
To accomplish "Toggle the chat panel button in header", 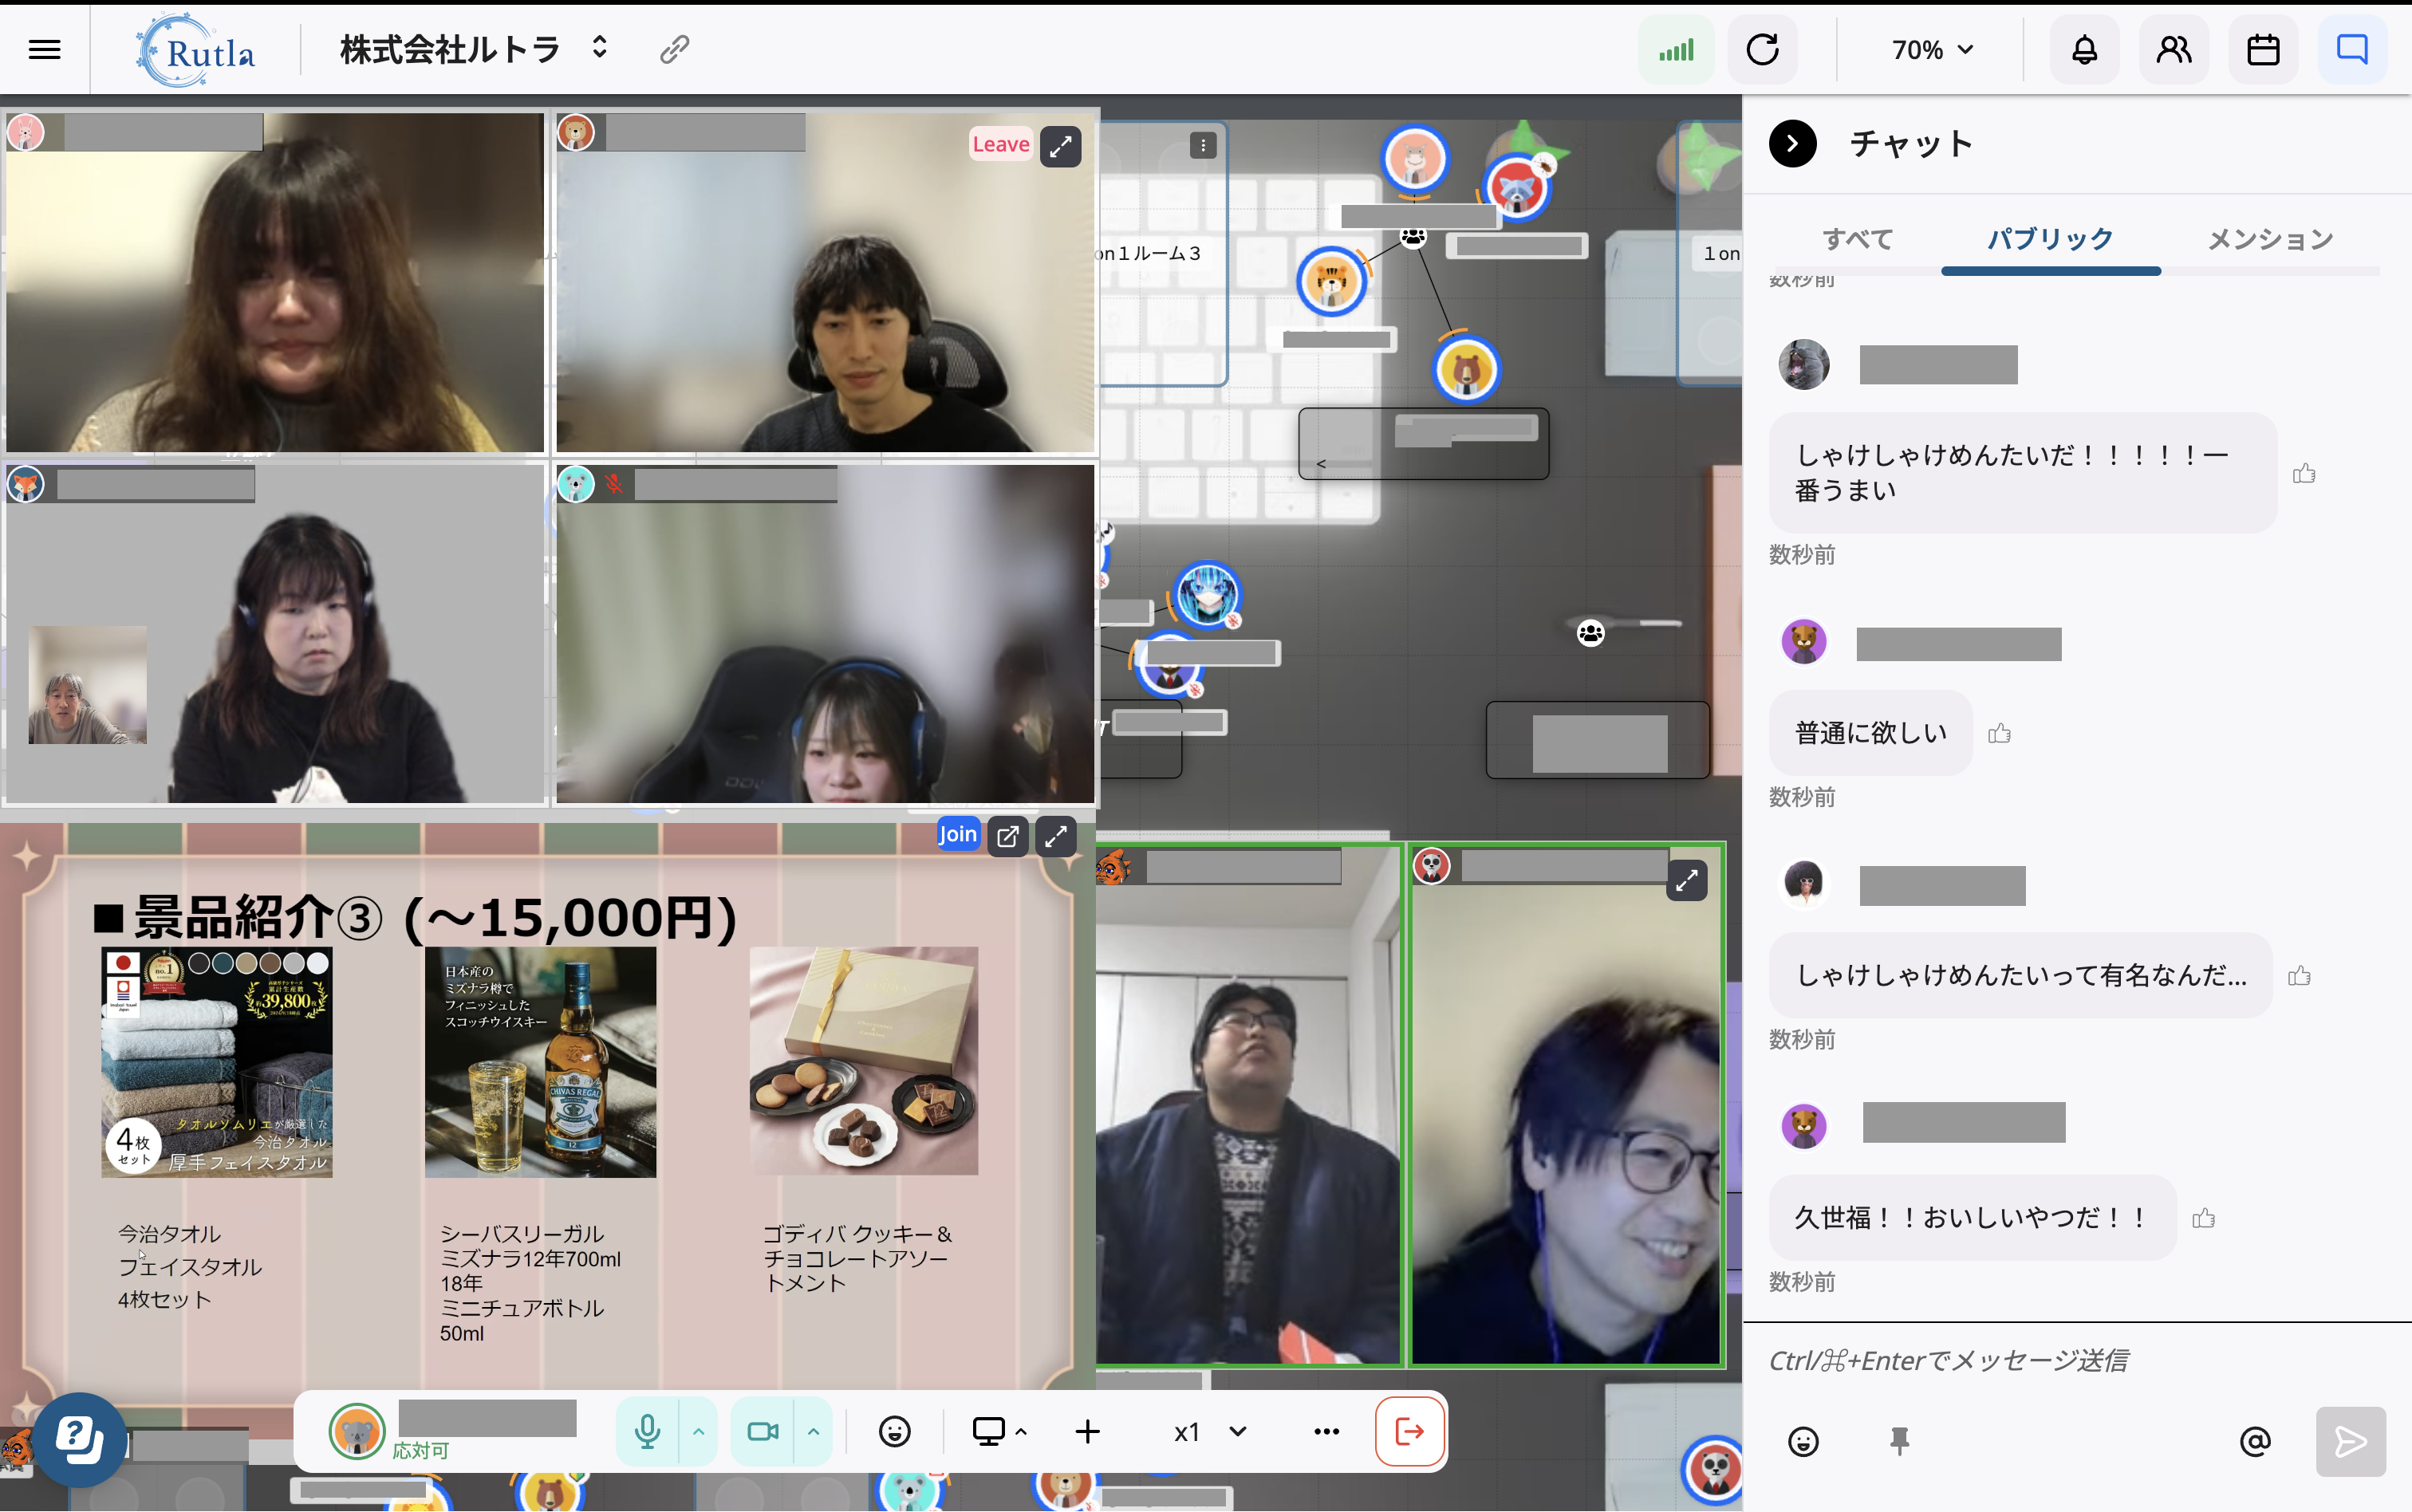I will [x=2351, y=49].
